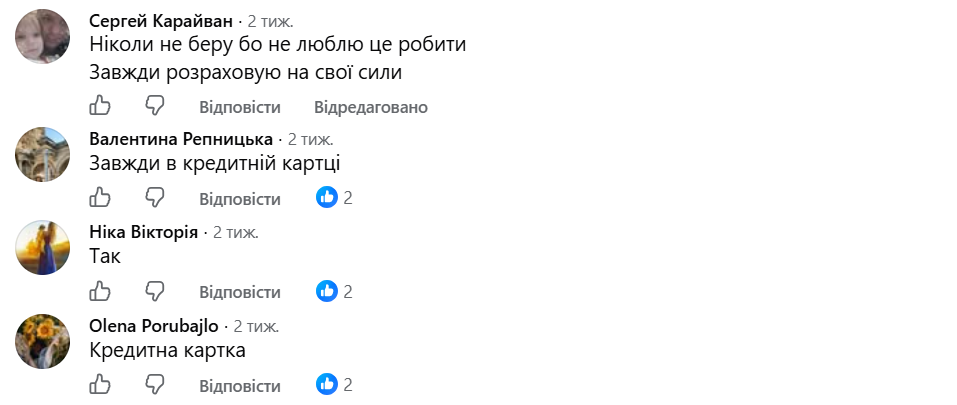Like Olena Porubajlo's comment

point(100,384)
